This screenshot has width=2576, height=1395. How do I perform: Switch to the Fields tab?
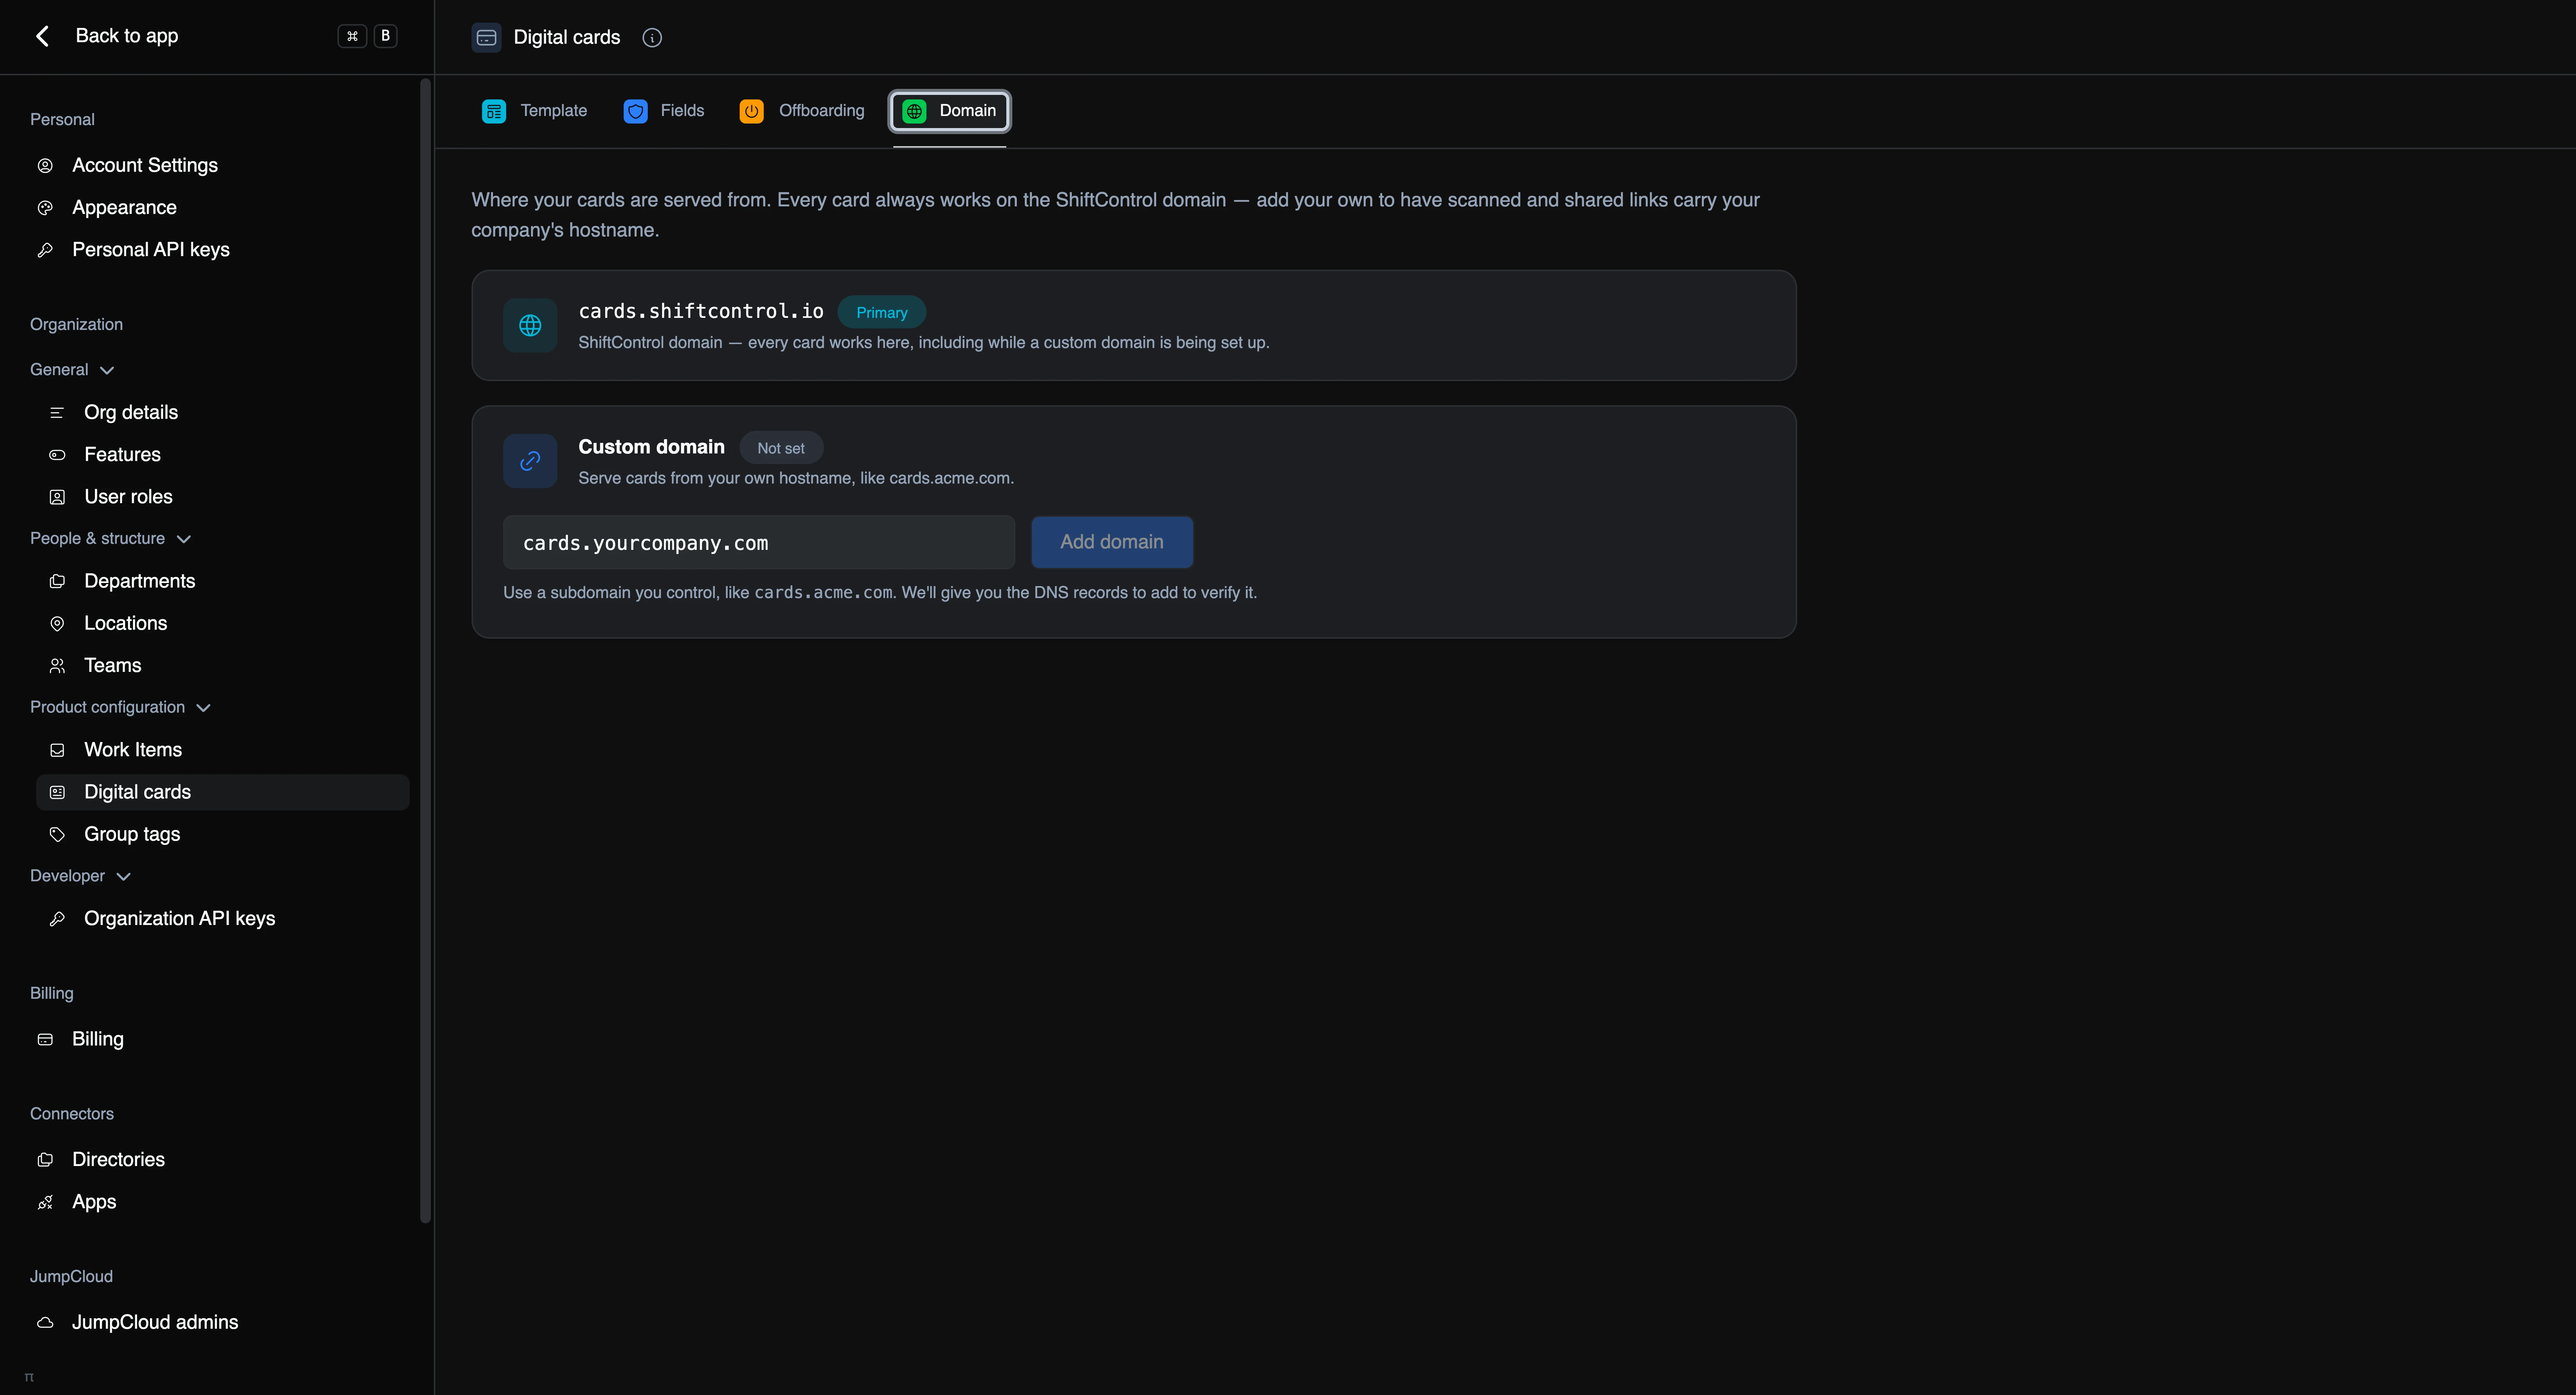(x=664, y=111)
